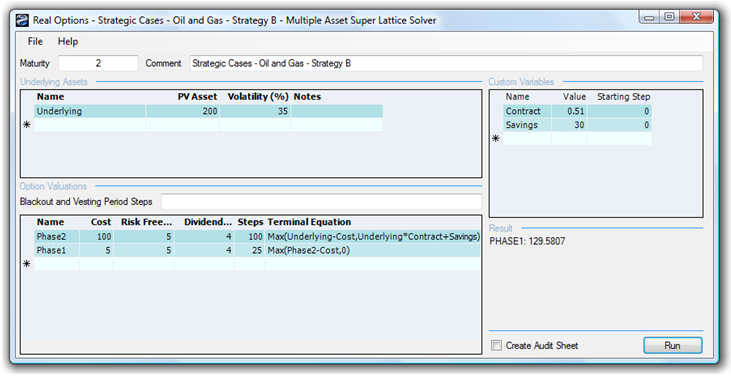Viewport: 731px width, 378px height.
Task: Select the Savings value 30
Action: pos(569,125)
